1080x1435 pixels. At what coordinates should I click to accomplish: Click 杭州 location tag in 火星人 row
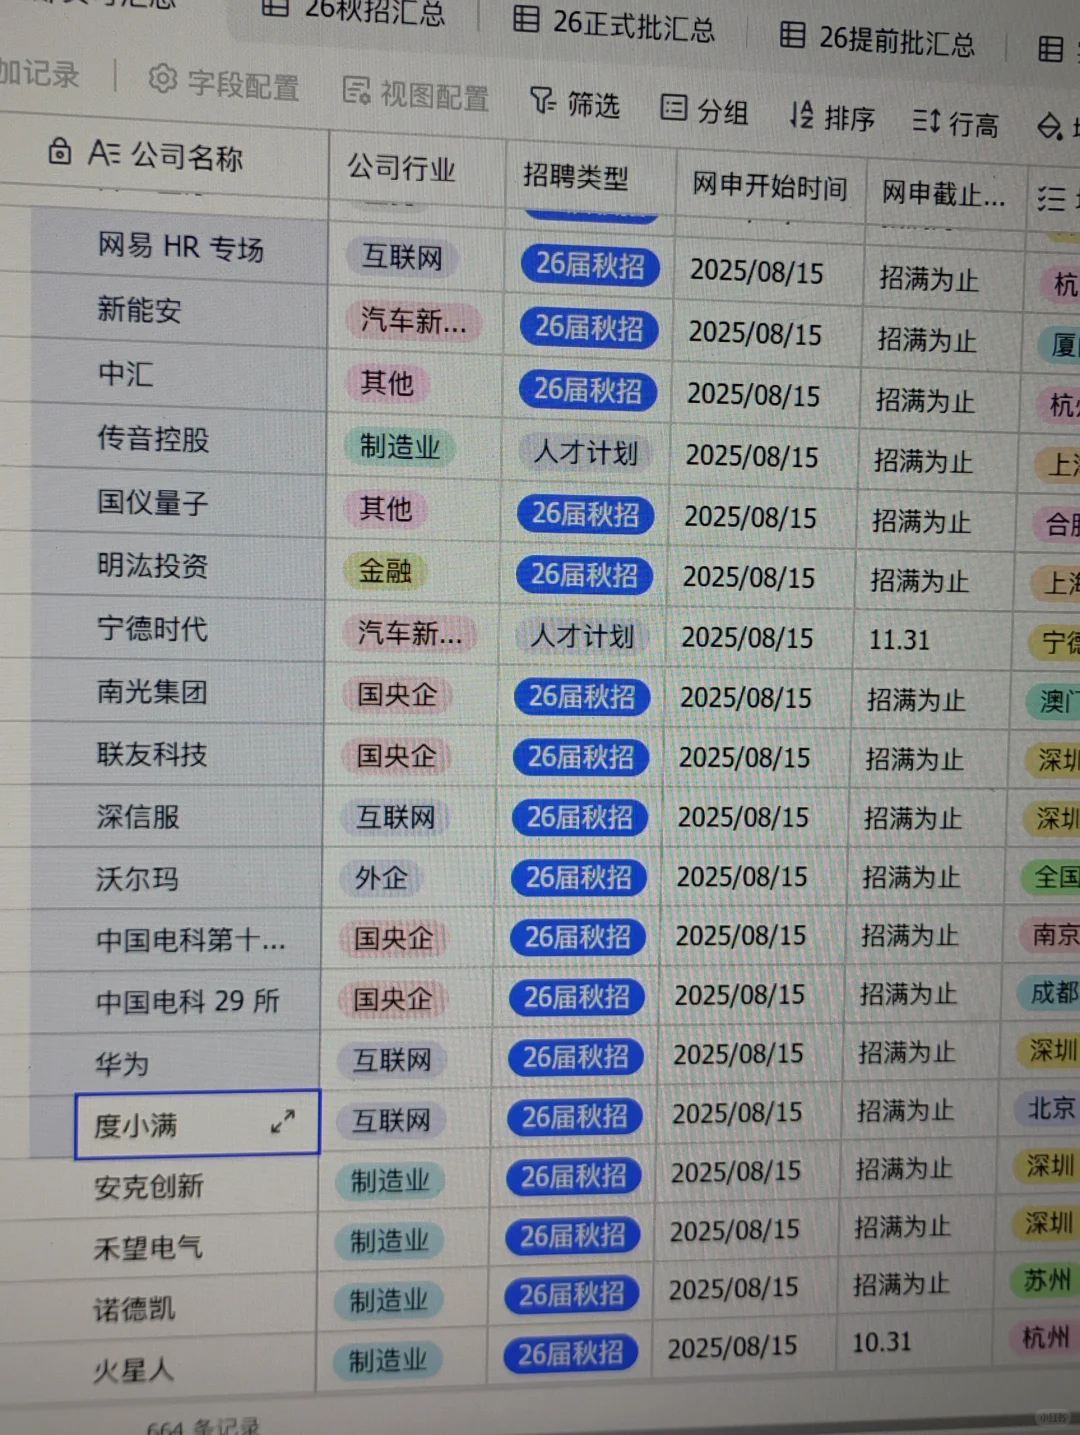coord(1045,1337)
